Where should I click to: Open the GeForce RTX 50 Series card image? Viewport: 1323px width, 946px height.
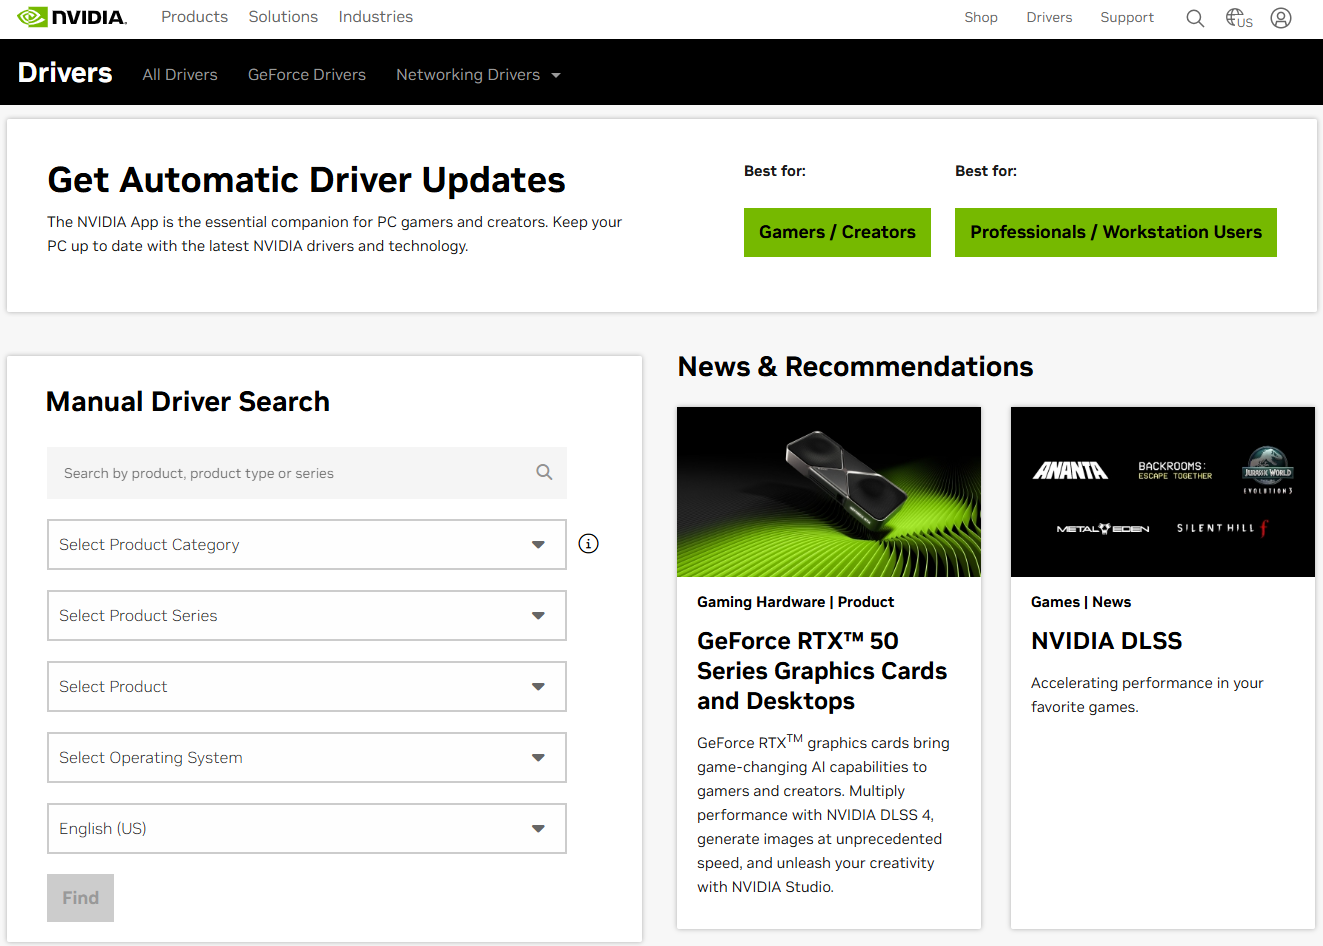pos(829,492)
